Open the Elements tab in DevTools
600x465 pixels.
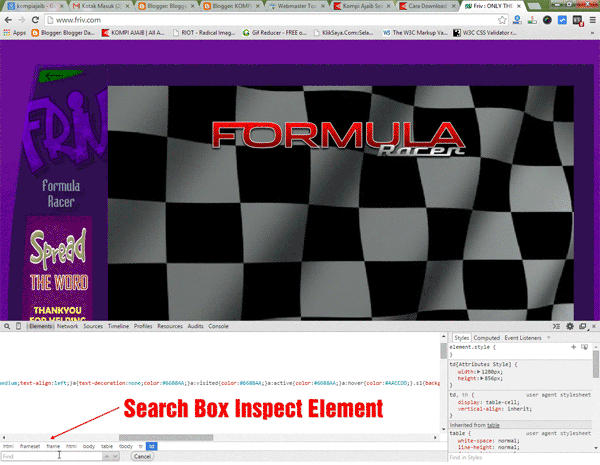pyautogui.click(x=40, y=326)
